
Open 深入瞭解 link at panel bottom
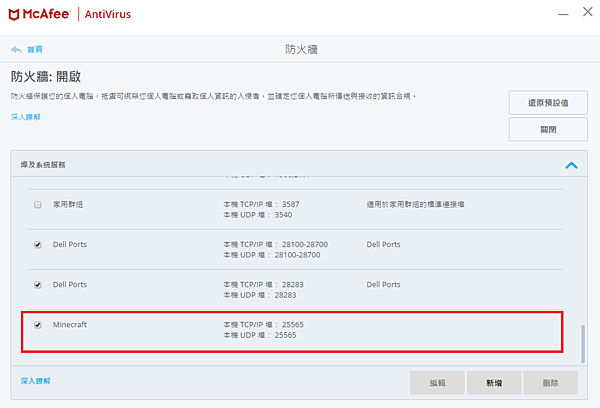(x=36, y=381)
